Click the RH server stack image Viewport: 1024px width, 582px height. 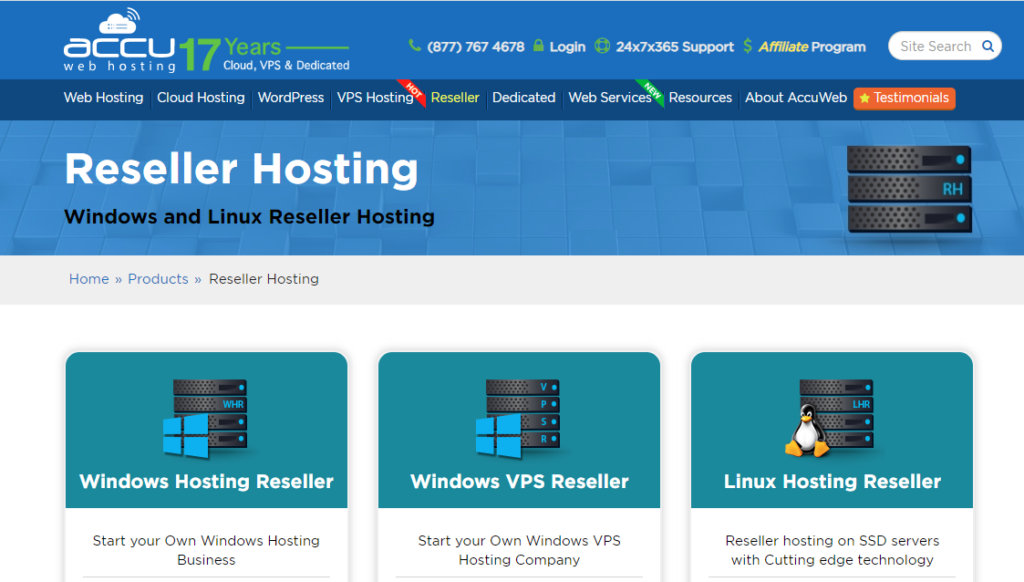(909, 189)
